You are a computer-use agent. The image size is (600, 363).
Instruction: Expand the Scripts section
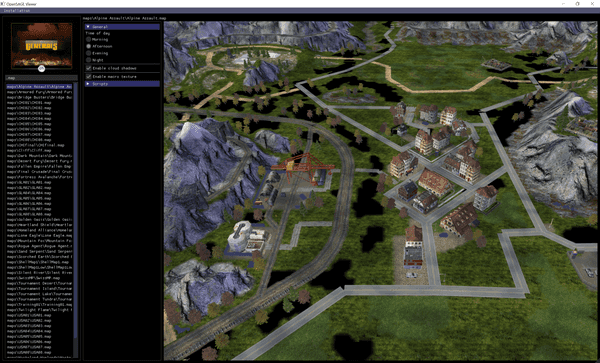point(122,84)
